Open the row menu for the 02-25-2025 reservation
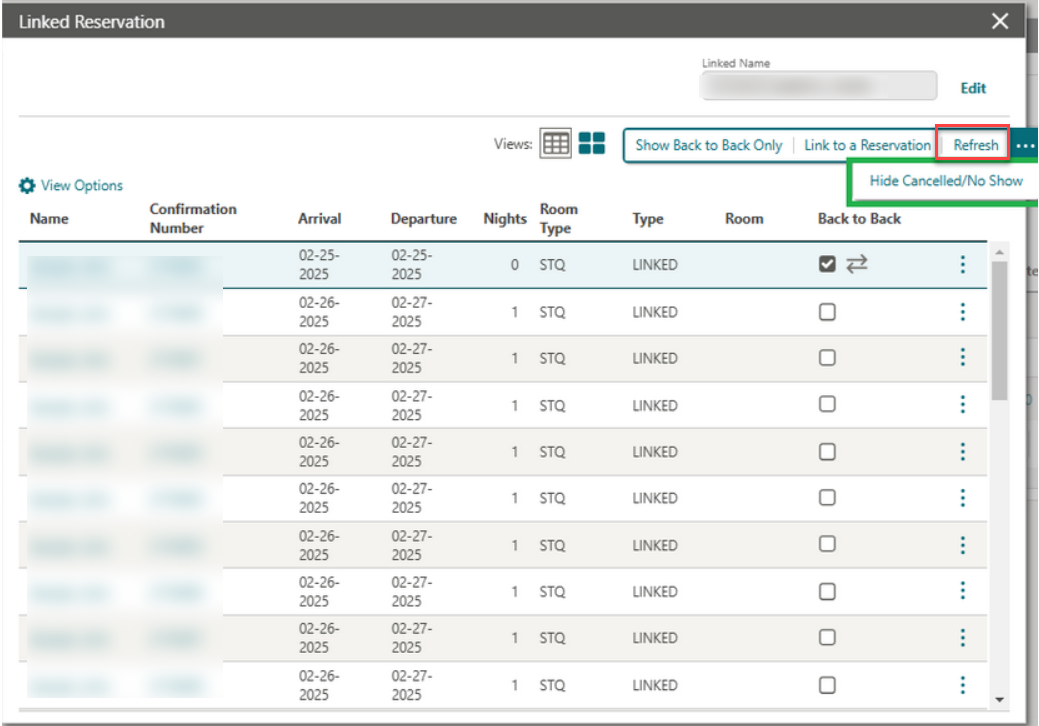1039x726 pixels. point(963,264)
